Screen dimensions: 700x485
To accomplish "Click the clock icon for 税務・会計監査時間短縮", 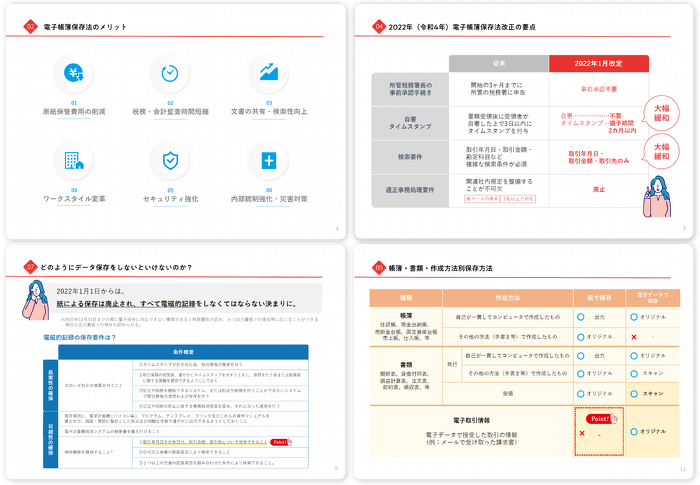I will pos(170,72).
